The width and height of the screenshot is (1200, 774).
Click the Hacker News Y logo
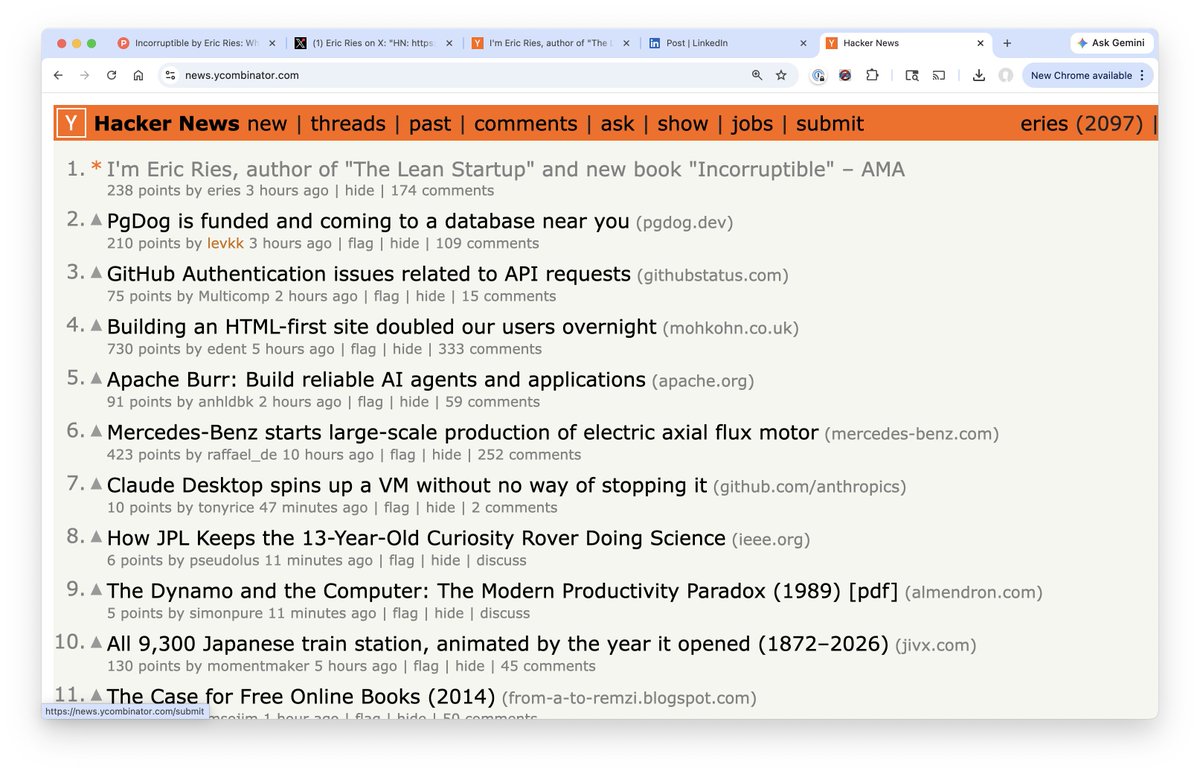[x=72, y=123]
